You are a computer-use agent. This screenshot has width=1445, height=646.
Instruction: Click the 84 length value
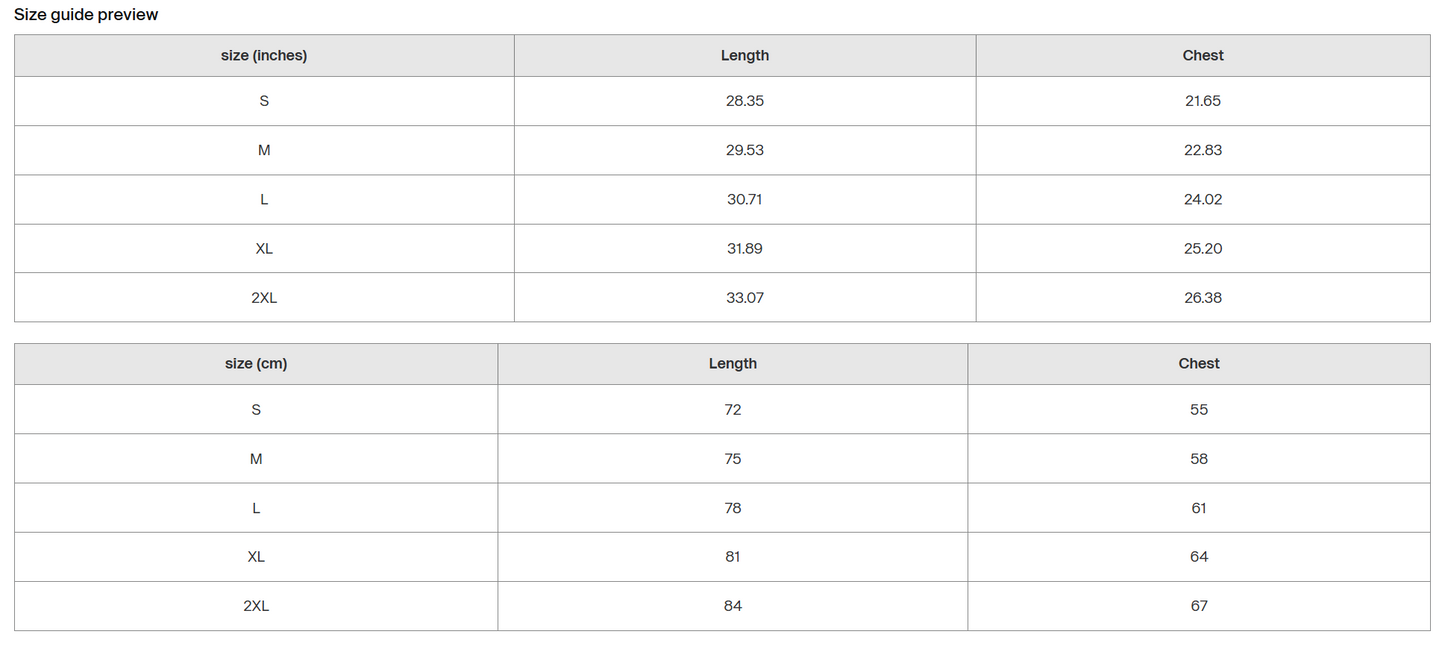[x=733, y=606]
